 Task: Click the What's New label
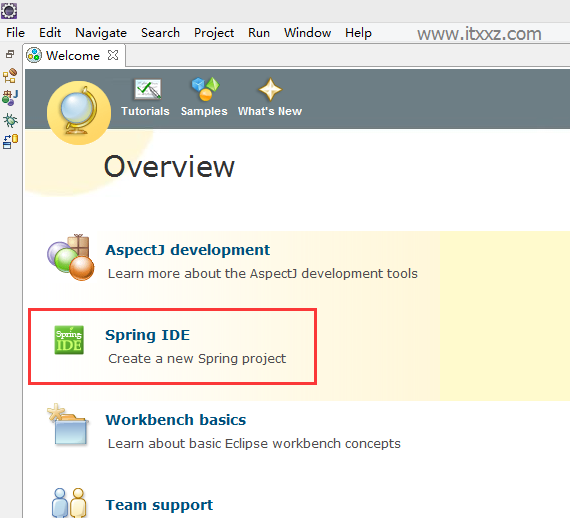tap(270, 111)
